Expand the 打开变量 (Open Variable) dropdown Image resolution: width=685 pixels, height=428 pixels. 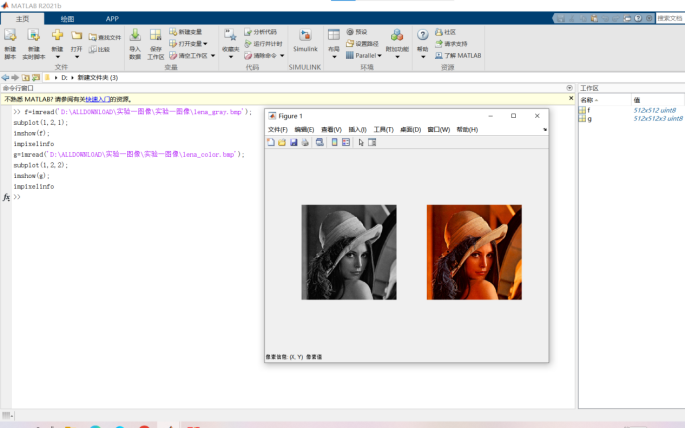[205, 44]
